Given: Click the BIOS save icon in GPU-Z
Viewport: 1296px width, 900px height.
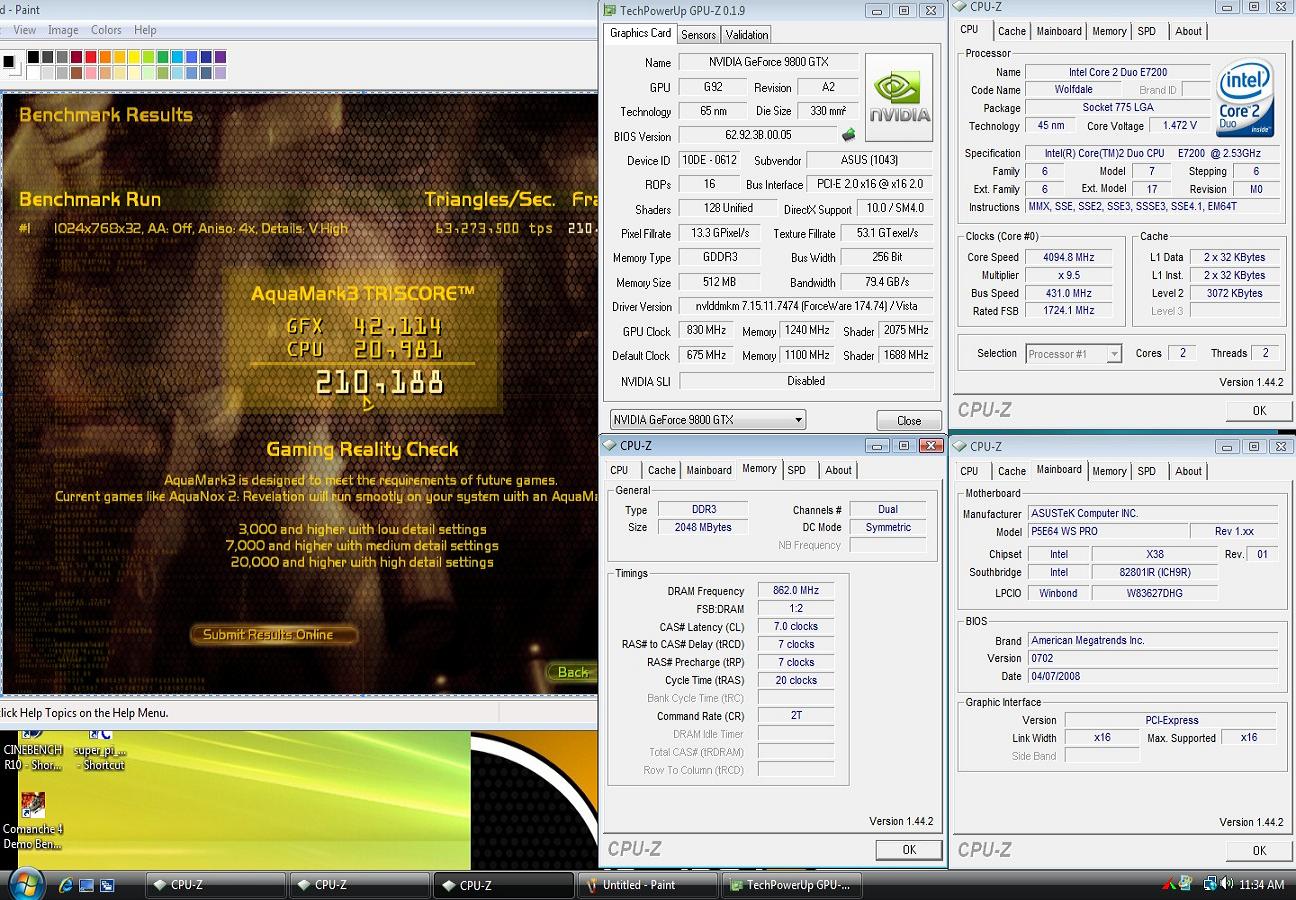Looking at the screenshot, I should [x=849, y=135].
